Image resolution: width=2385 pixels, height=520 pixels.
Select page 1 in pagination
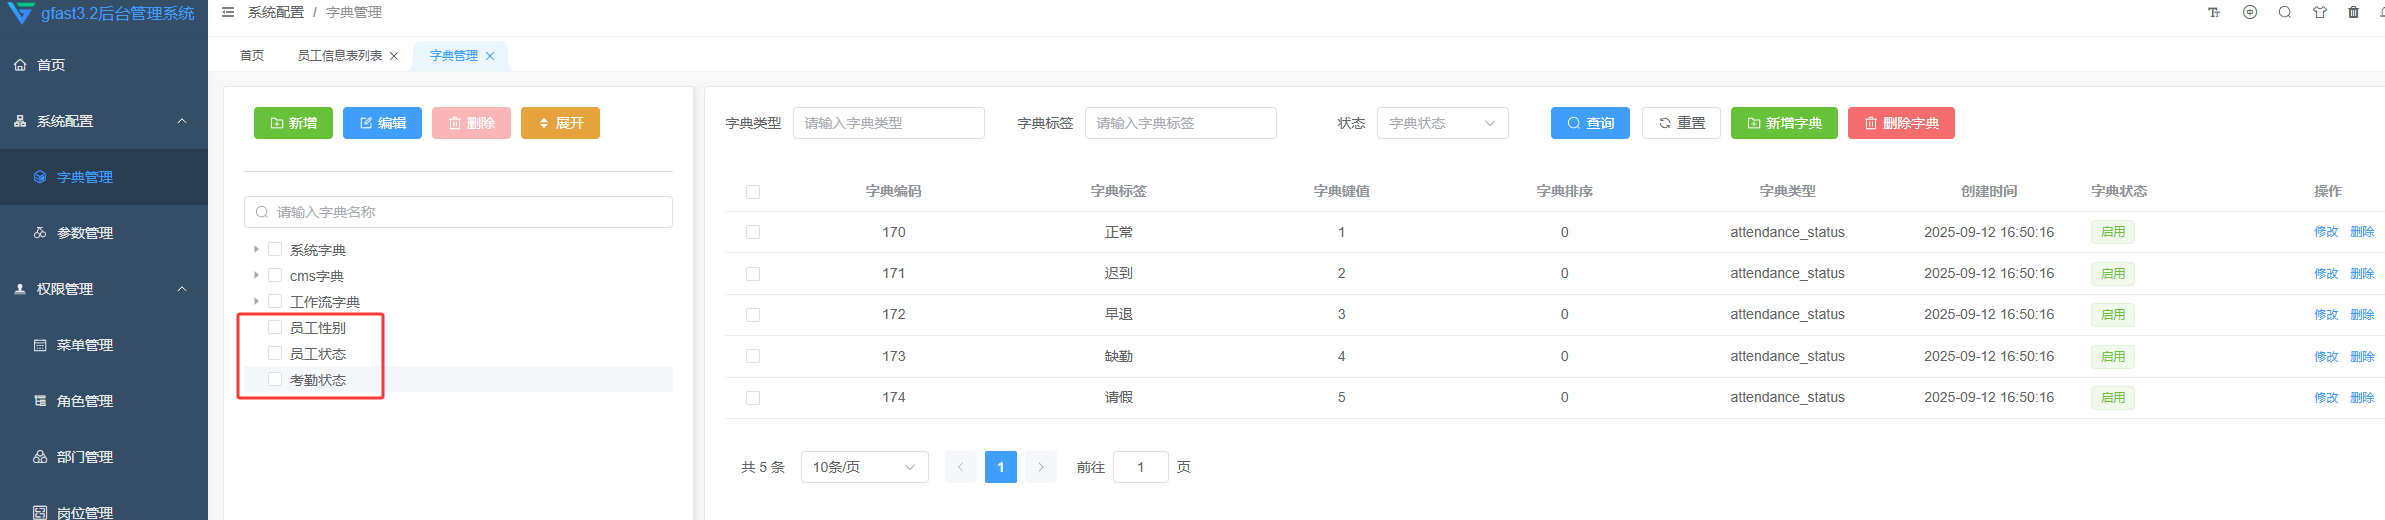tap(1001, 467)
